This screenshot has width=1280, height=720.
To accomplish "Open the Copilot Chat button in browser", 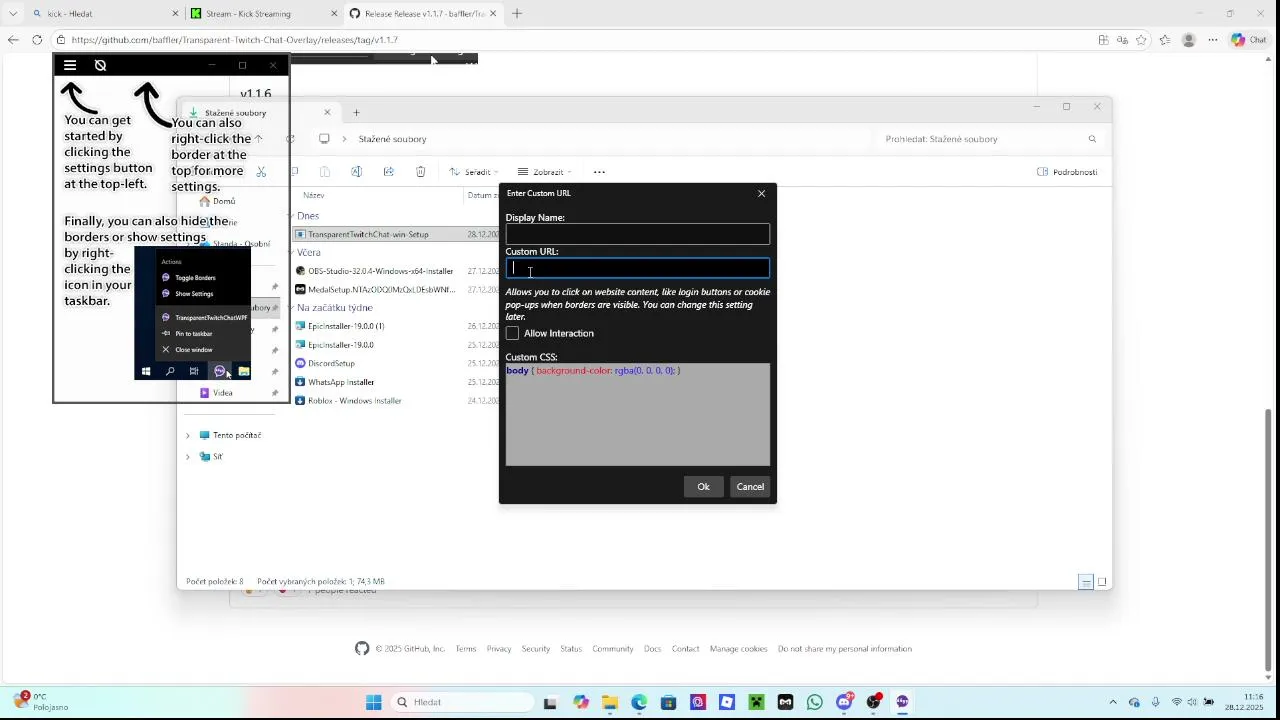I will 1250,40.
